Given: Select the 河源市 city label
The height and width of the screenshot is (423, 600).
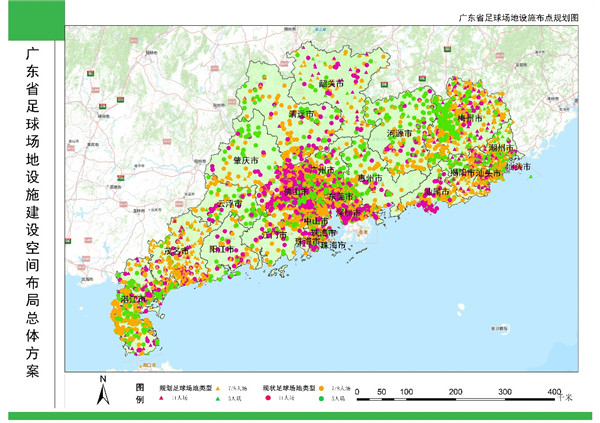Looking at the screenshot, I should 399,131.
